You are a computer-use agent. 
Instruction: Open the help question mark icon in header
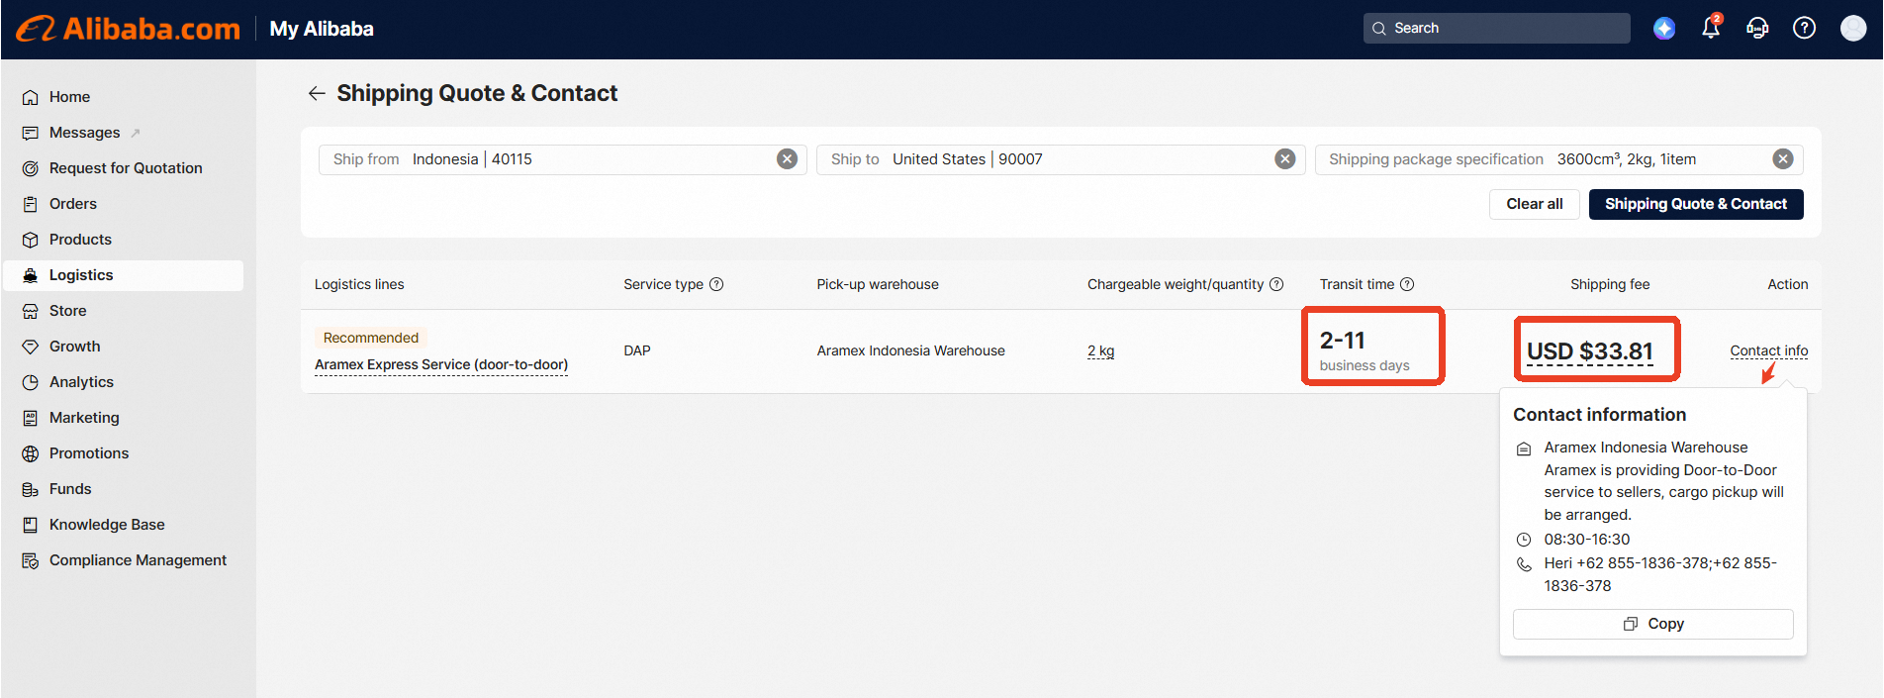pyautogui.click(x=1804, y=28)
